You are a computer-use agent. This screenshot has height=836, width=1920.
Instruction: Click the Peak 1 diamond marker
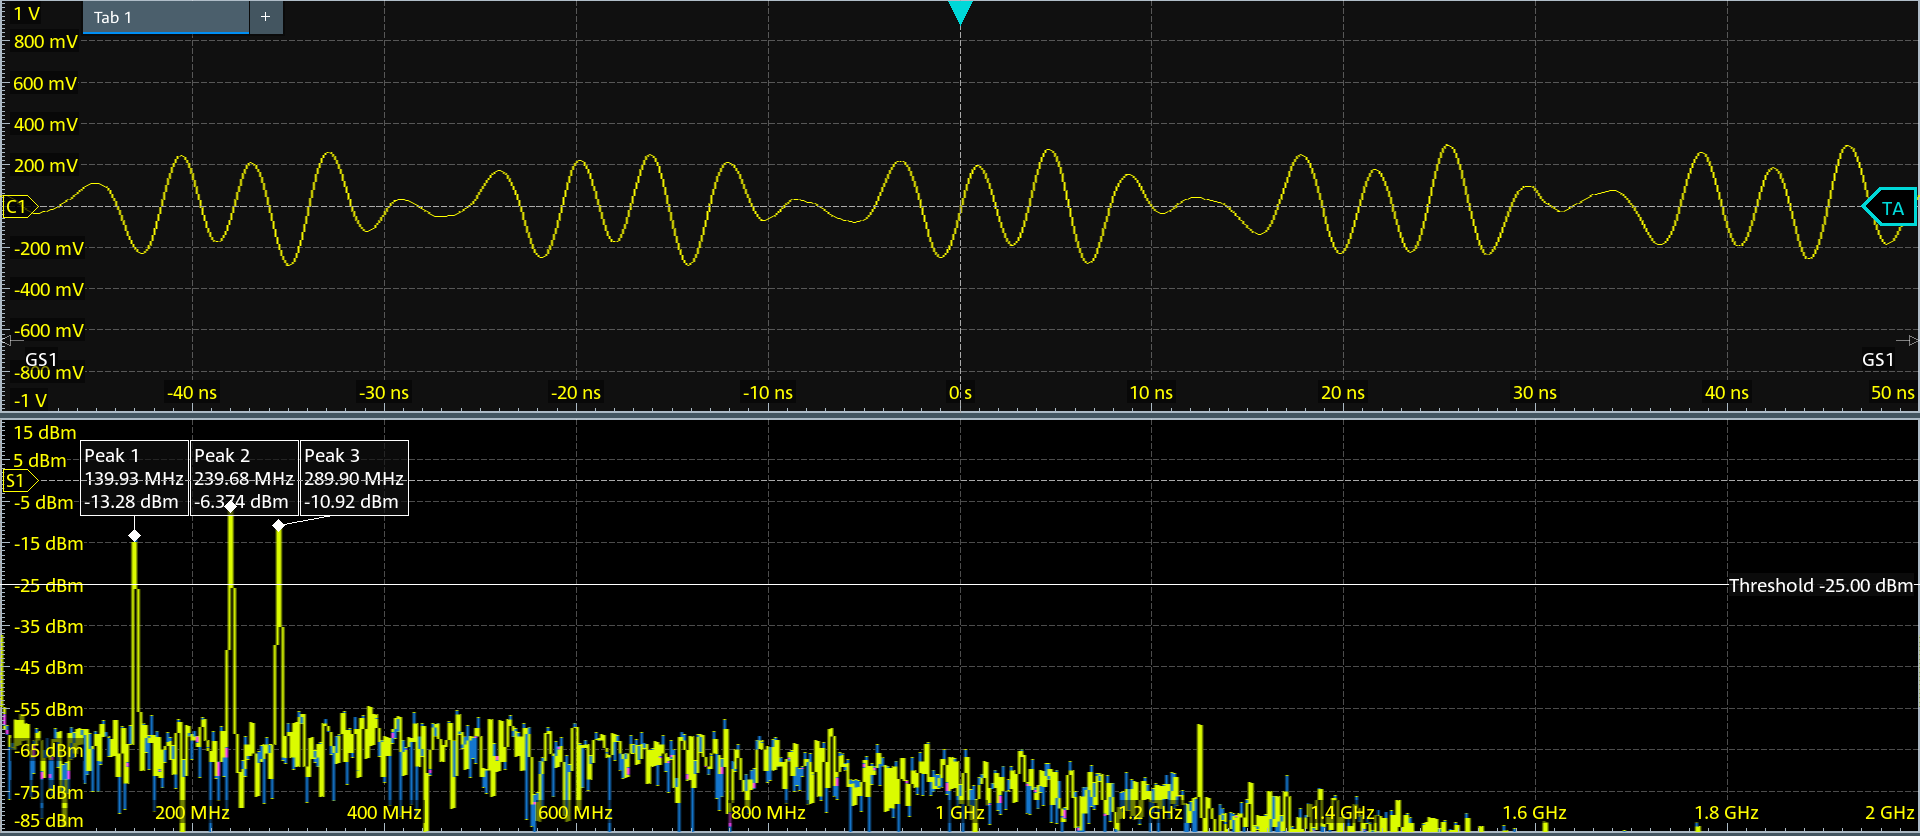click(x=134, y=536)
